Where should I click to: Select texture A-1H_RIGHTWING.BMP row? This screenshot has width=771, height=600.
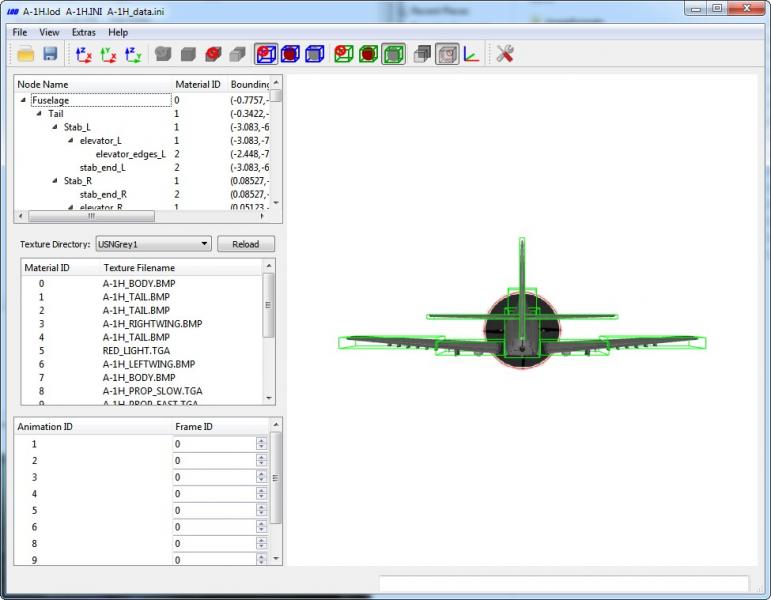click(x=143, y=324)
